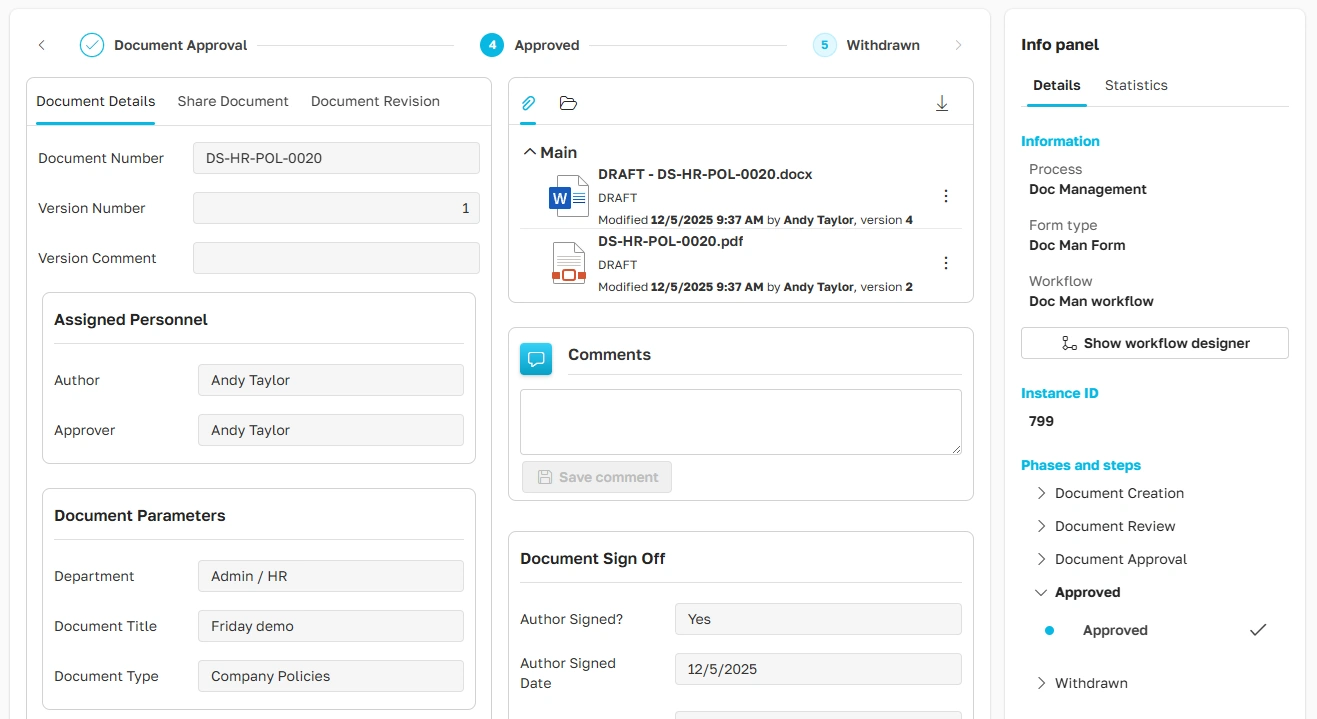Open the Word document DRAFT - DS-HR-POL-0020.docx
Screen dimensions: 1317x719
(705, 174)
